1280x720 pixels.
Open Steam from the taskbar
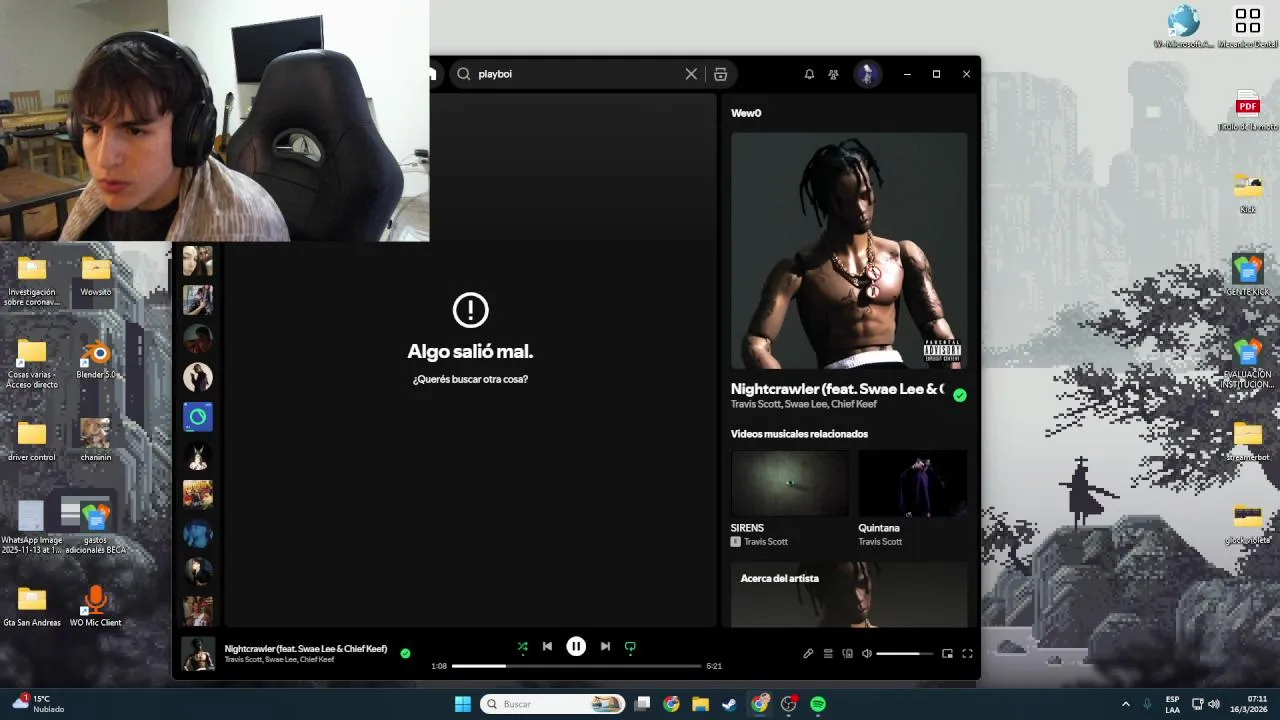click(x=729, y=704)
